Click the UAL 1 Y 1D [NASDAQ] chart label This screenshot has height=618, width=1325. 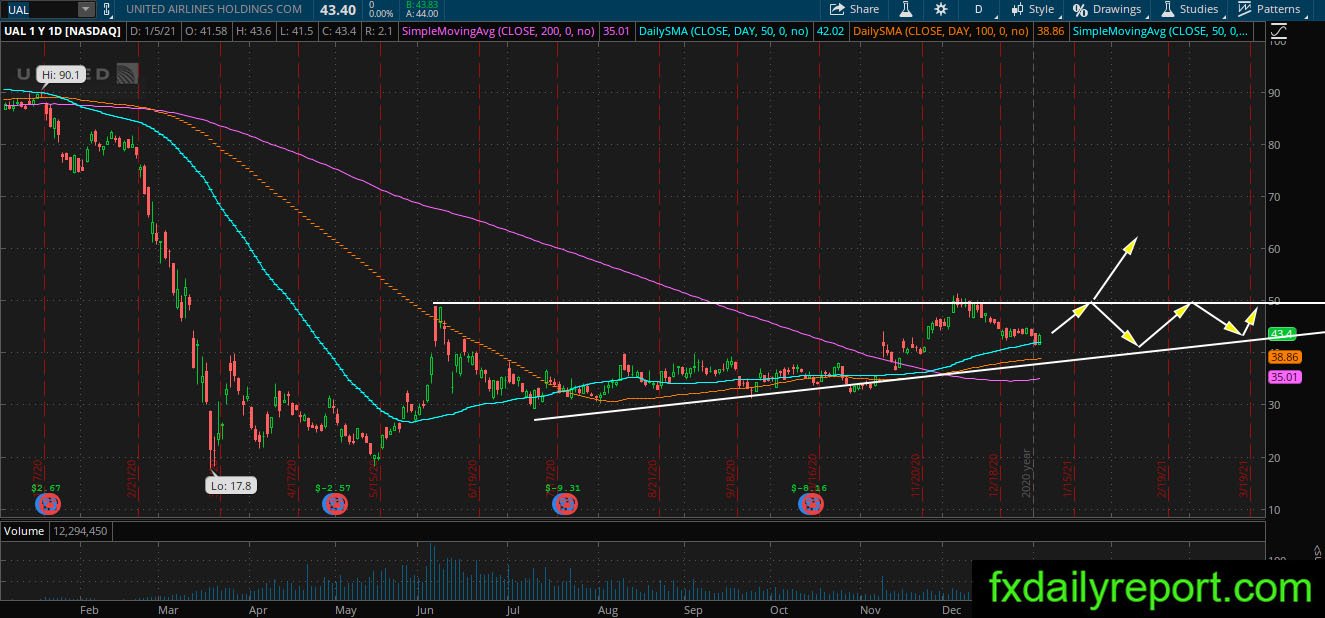(62, 32)
